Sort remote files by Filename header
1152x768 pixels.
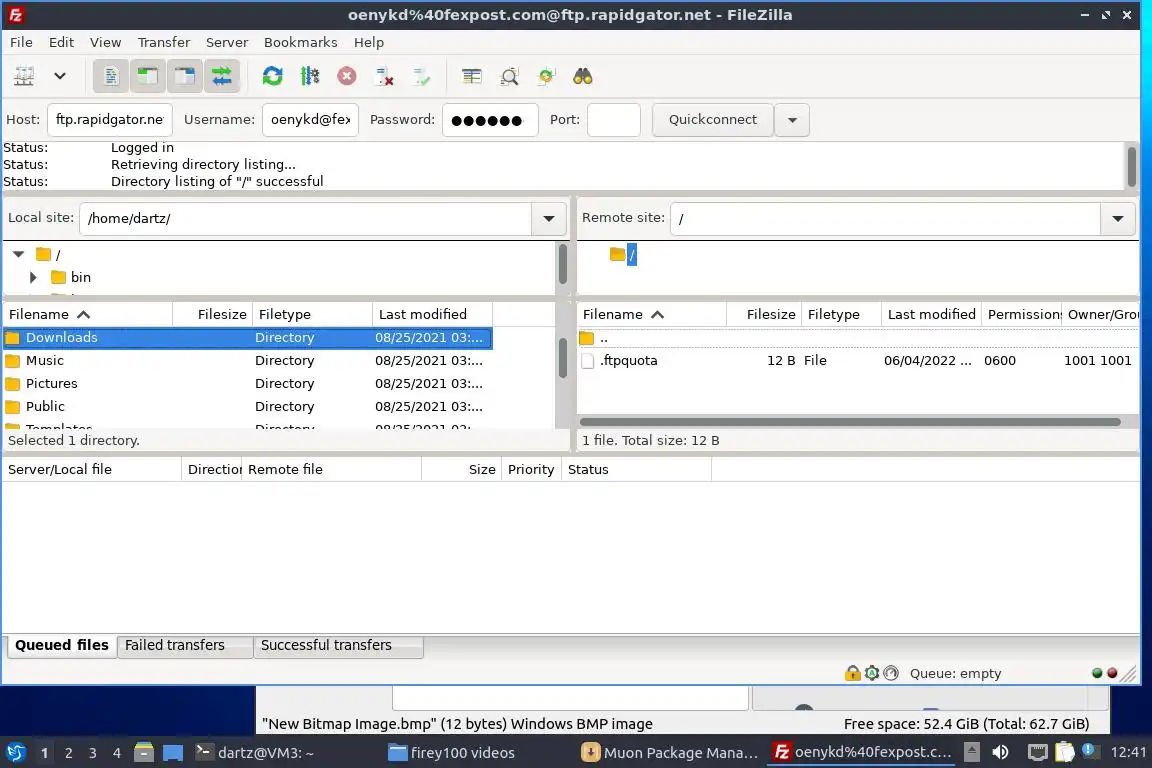click(652, 314)
